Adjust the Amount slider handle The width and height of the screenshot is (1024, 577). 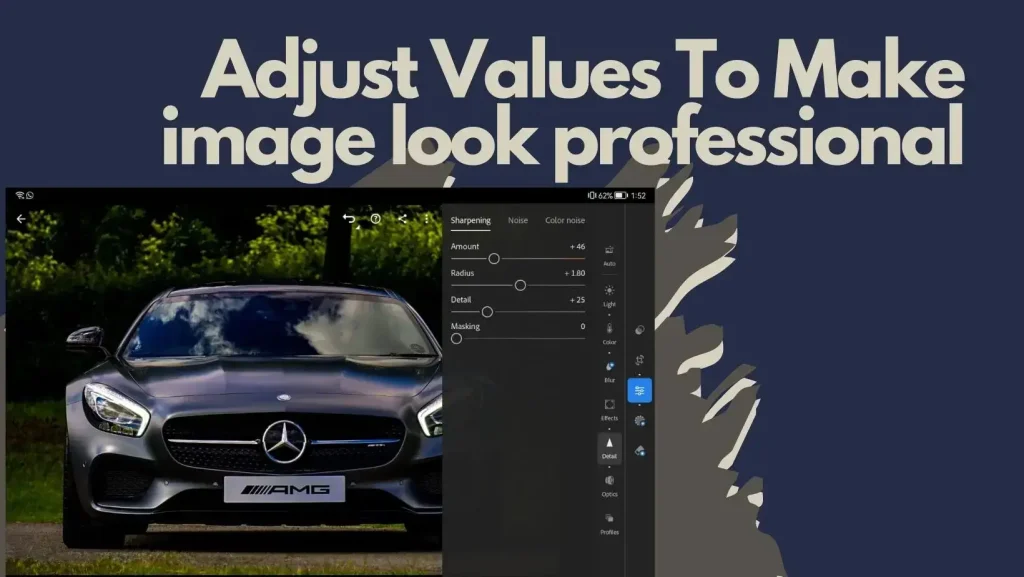[x=495, y=260]
